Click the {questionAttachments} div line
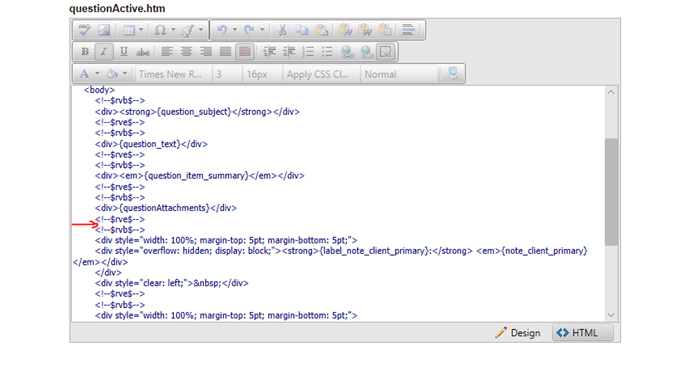 [165, 208]
